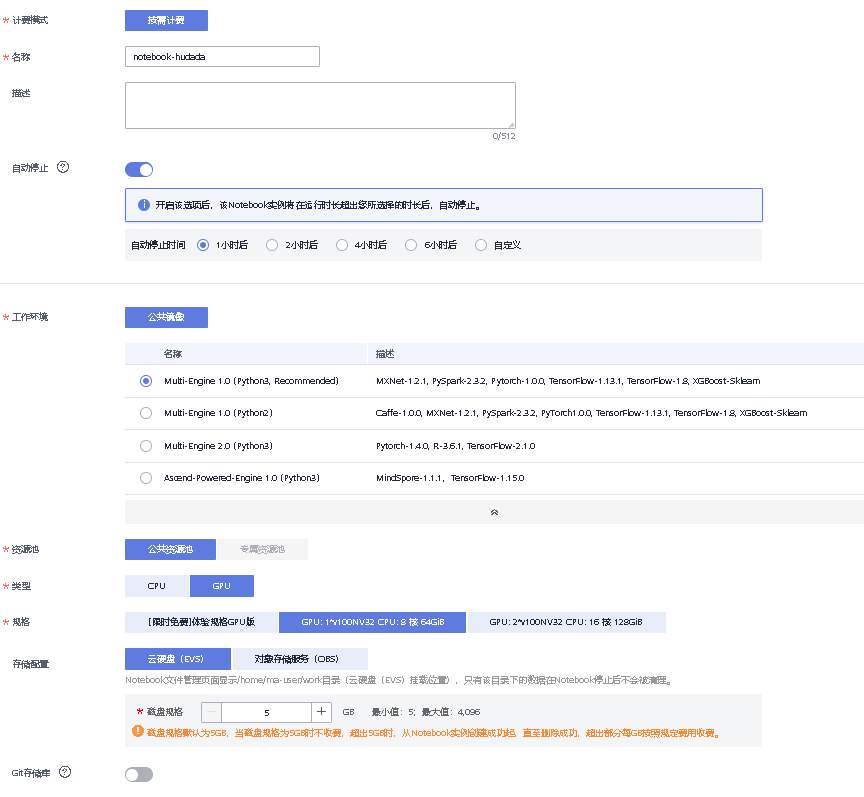The width and height of the screenshot is (864, 797).
Task: Click the orange warning icon under disk size
Action: [137, 732]
